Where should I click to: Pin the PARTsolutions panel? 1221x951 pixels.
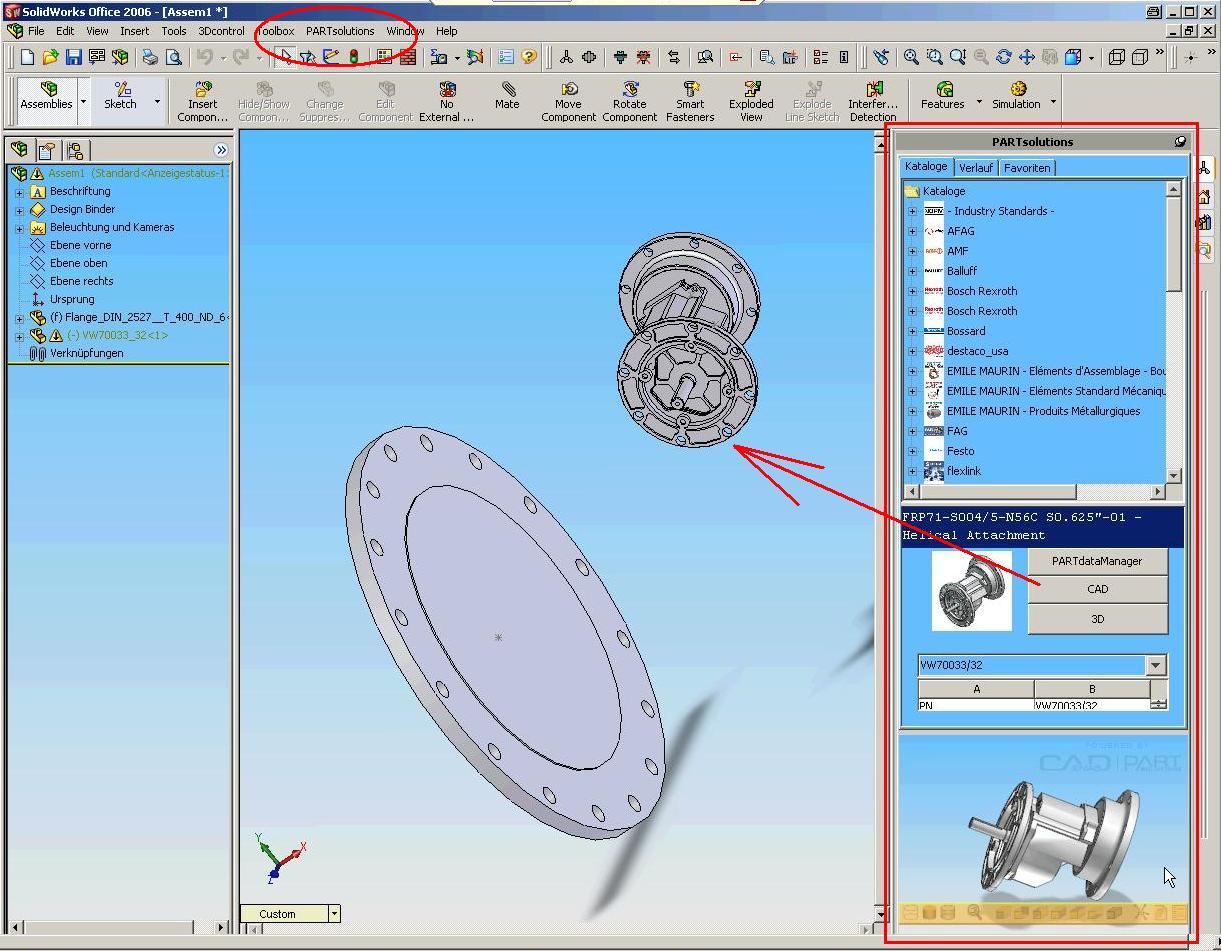tap(1180, 142)
